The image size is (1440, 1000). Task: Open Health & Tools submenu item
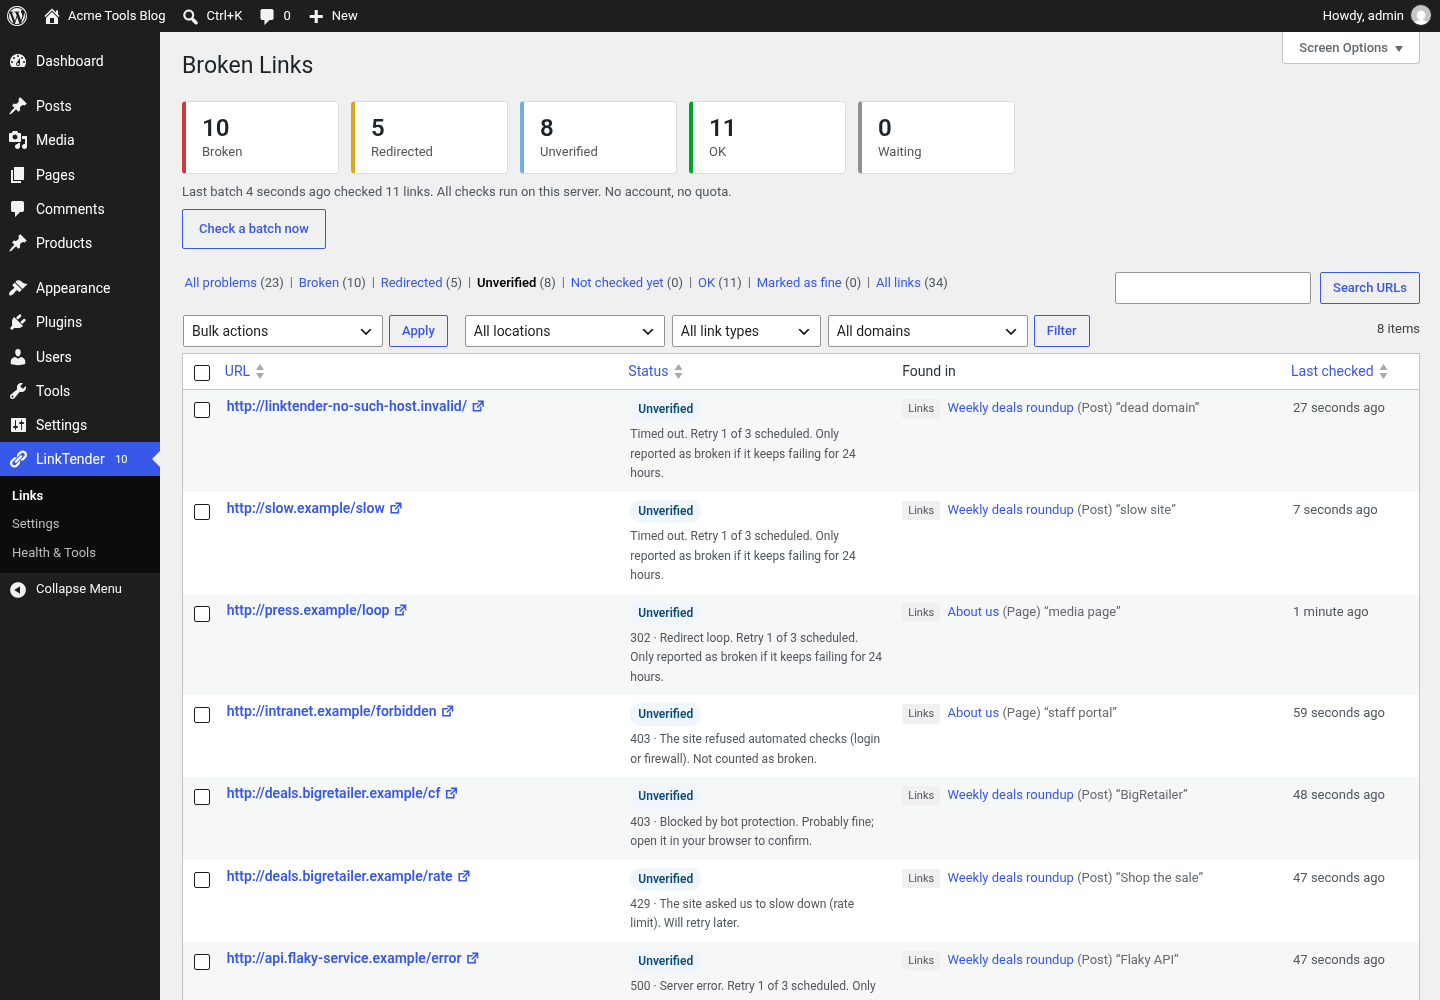[54, 553]
